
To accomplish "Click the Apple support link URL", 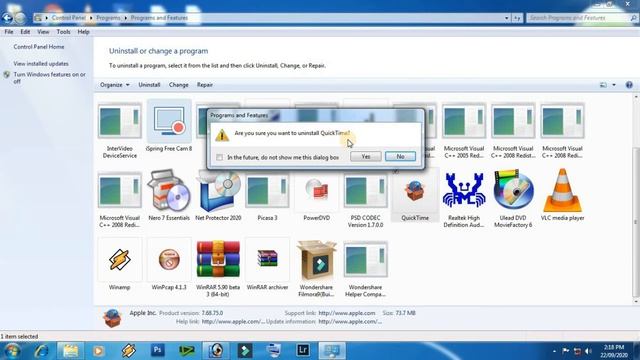I will click(x=347, y=313).
